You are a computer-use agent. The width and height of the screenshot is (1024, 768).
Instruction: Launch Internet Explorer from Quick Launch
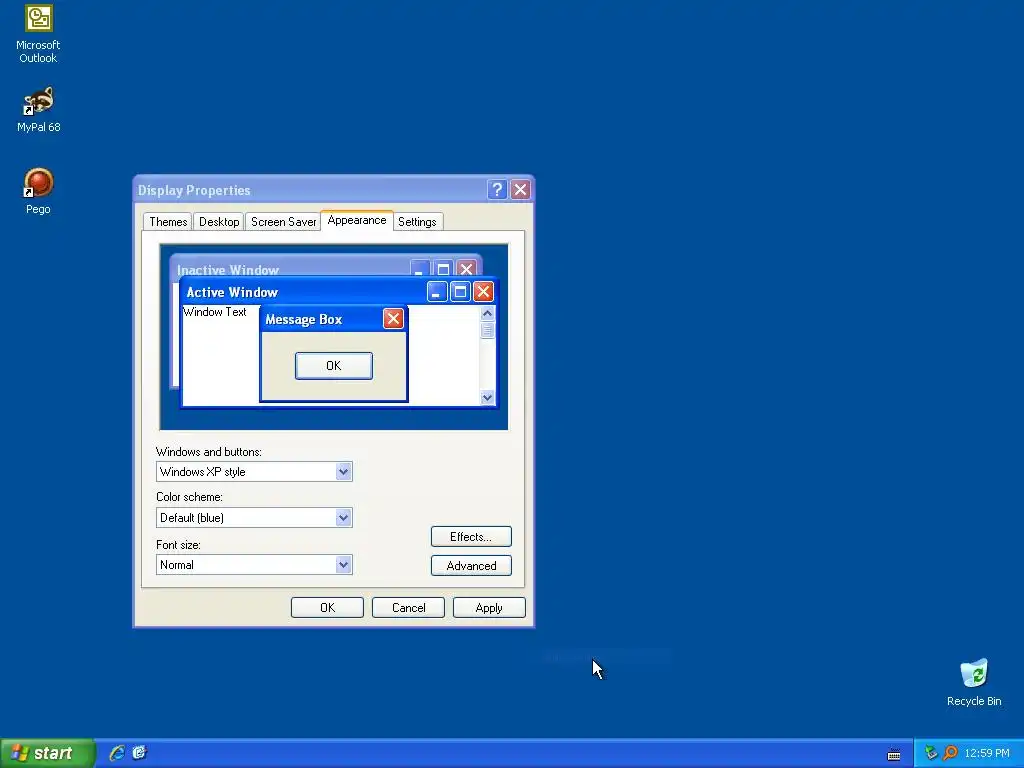[x=117, y=753]
